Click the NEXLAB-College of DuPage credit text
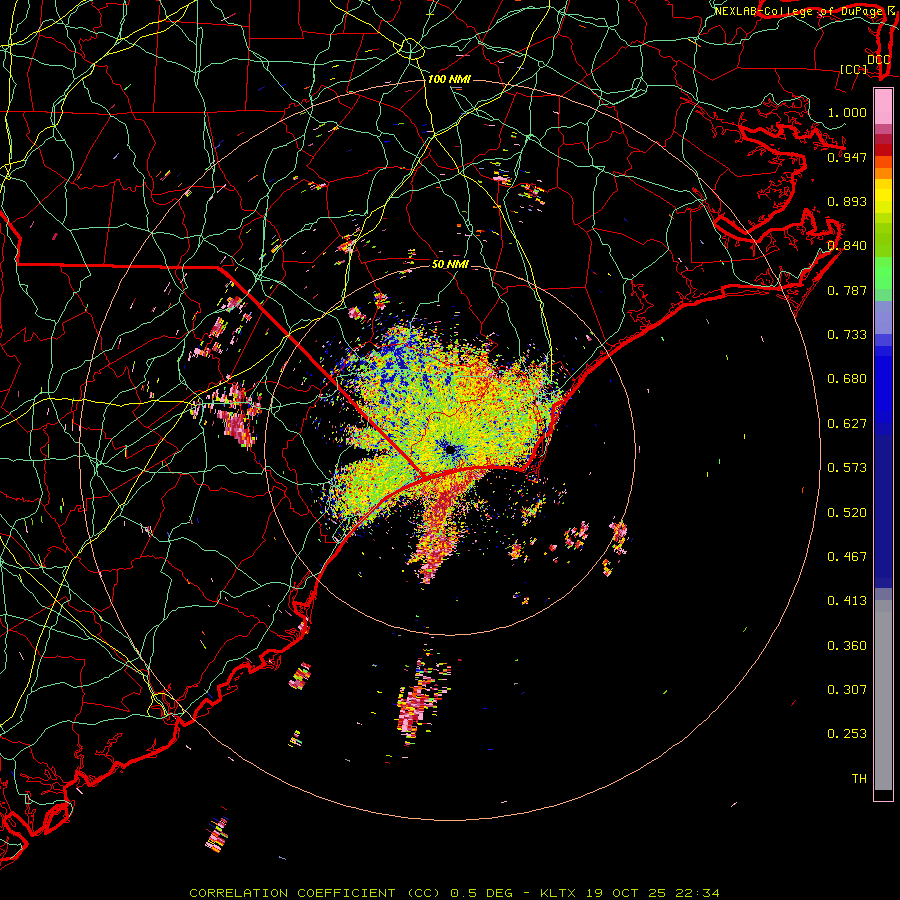Viewport: 900px width, 900px height. pyautogui.click(x=799, y=11)
